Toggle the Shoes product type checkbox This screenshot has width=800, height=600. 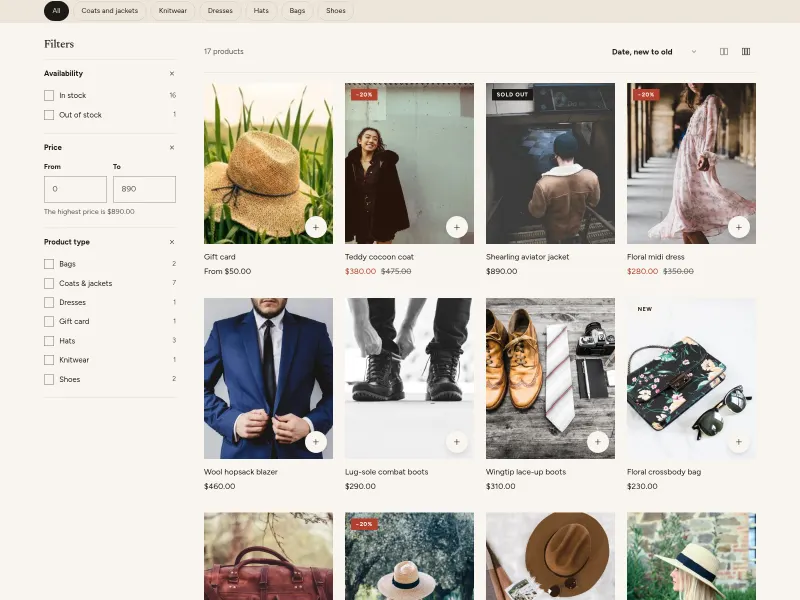coord(49,379)
